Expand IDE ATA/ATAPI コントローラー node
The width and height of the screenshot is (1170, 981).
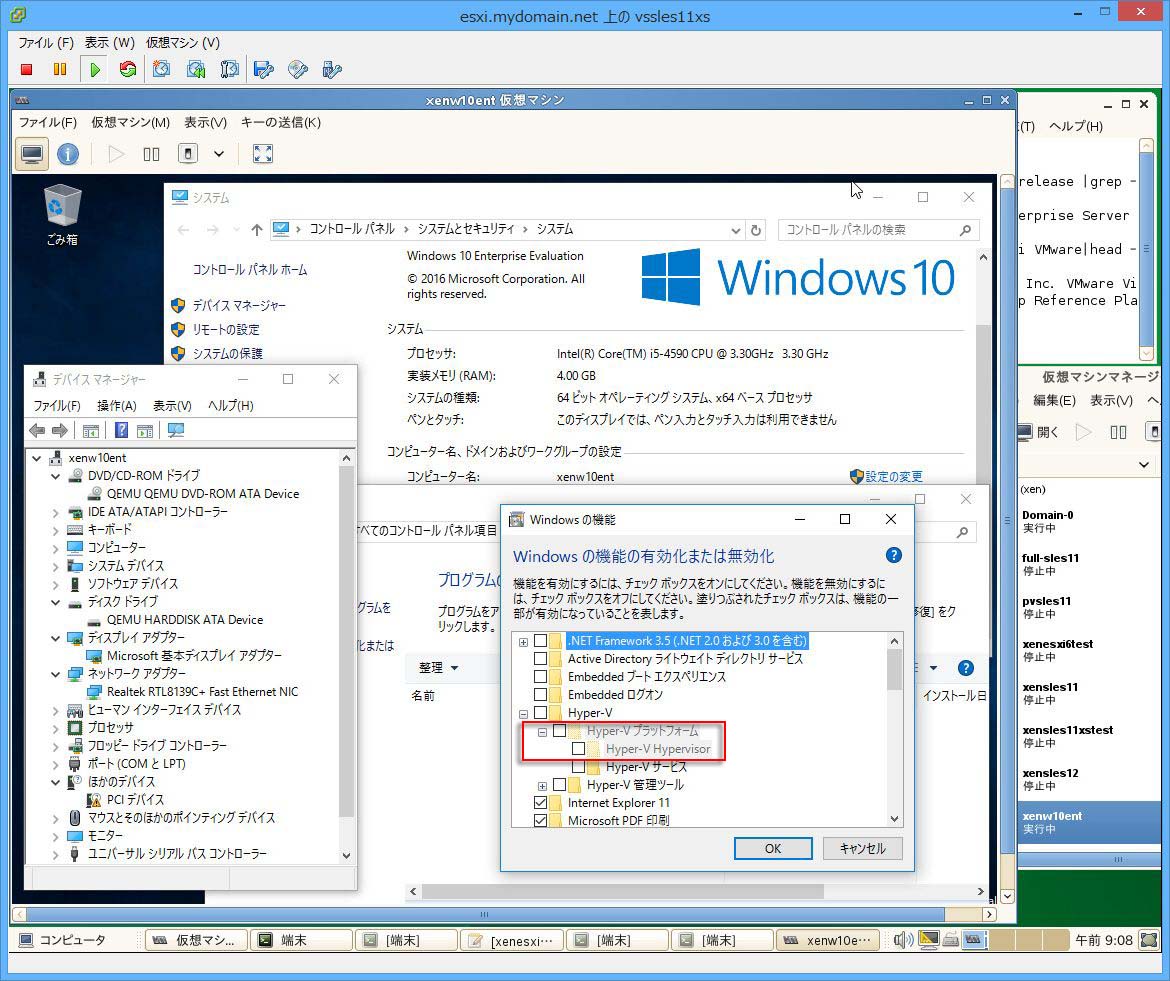56,512
